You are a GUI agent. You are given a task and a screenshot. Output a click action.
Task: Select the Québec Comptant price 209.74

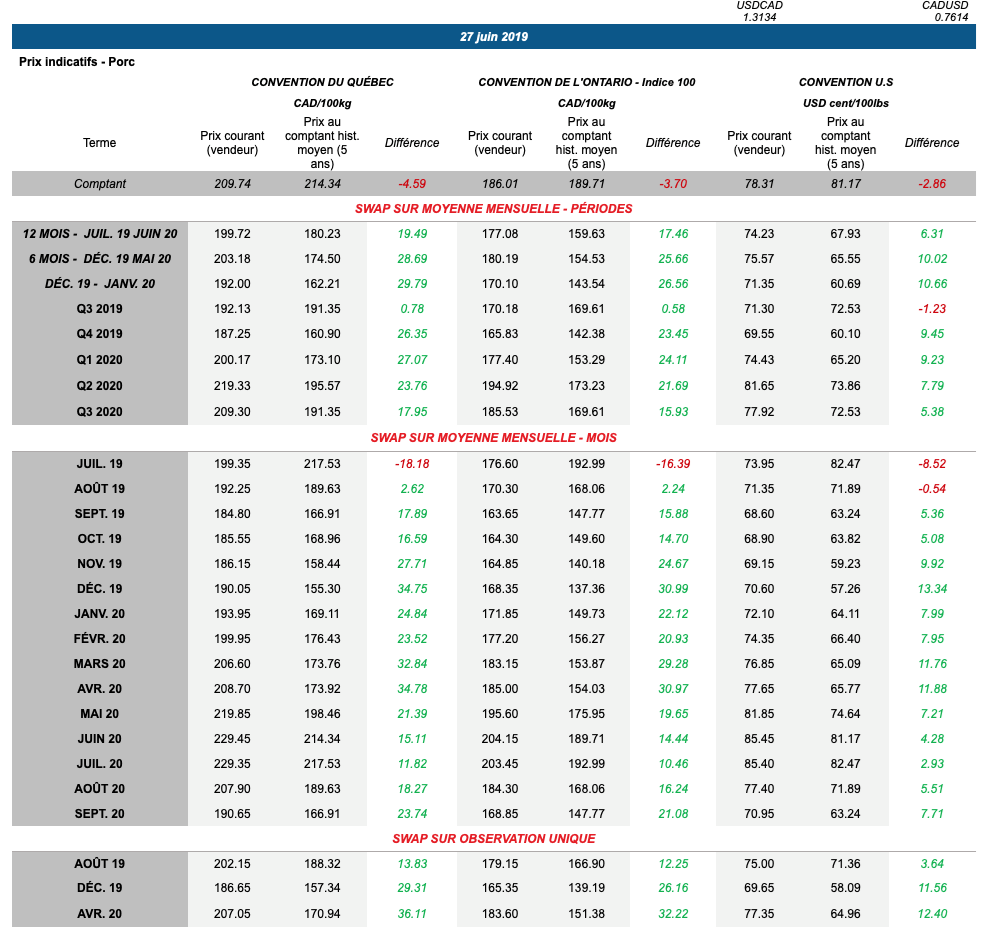(232, 184)
